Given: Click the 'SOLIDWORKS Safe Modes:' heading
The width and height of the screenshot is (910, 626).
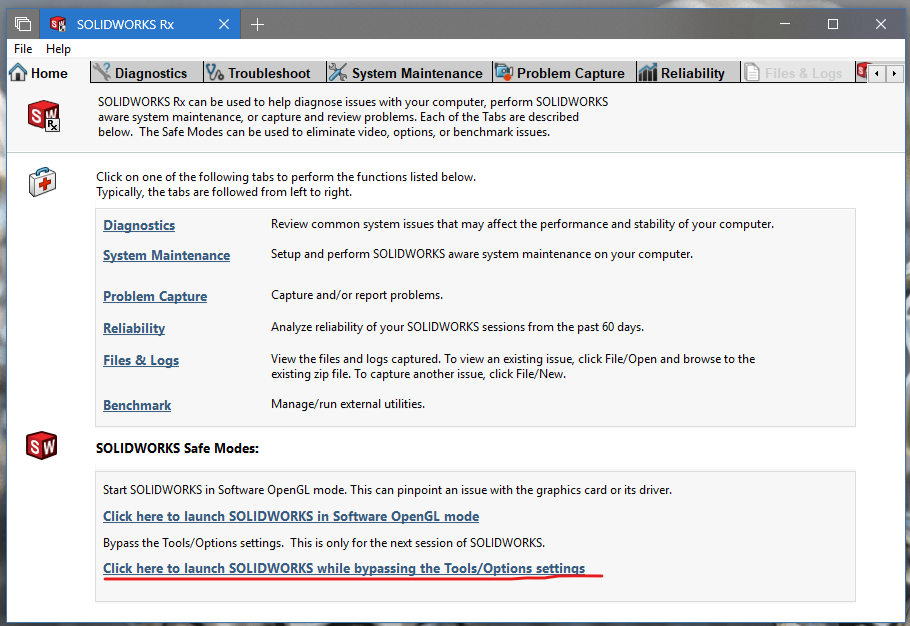Looking at the screenshot, I should tap(177, 448).
